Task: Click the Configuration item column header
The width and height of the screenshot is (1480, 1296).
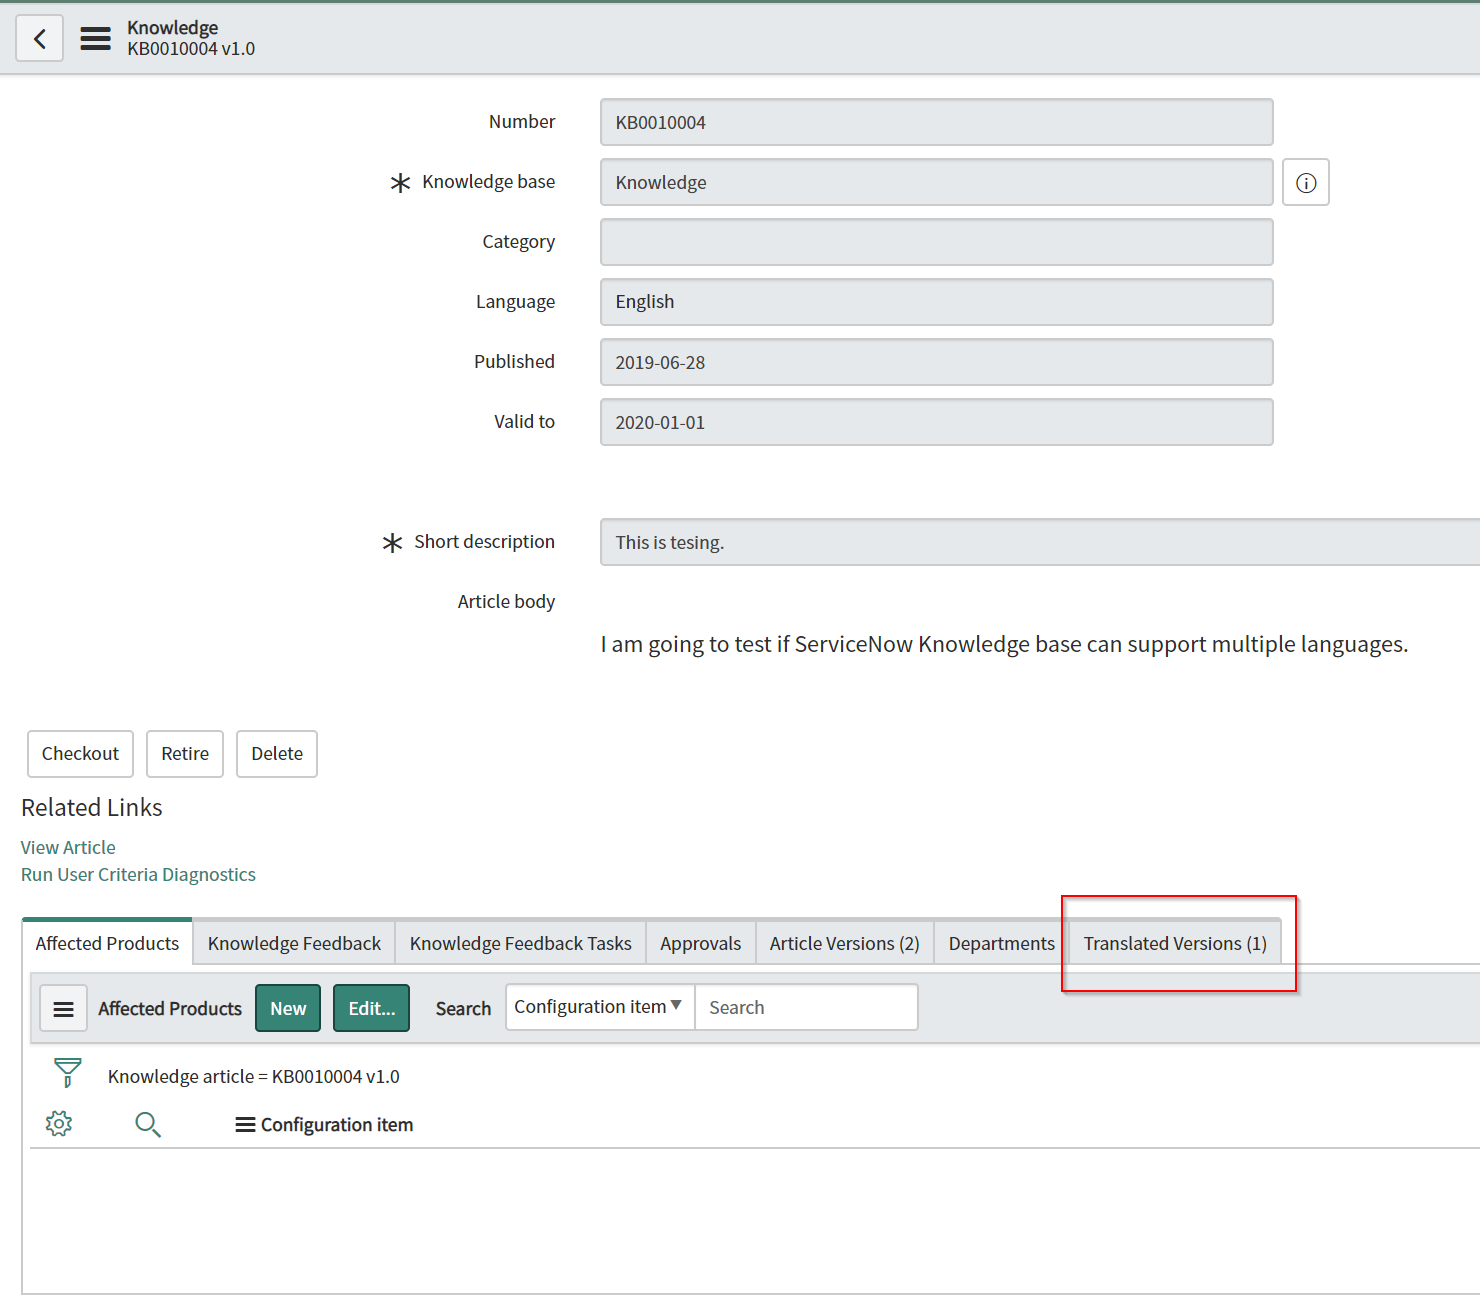Action: 337,1125
